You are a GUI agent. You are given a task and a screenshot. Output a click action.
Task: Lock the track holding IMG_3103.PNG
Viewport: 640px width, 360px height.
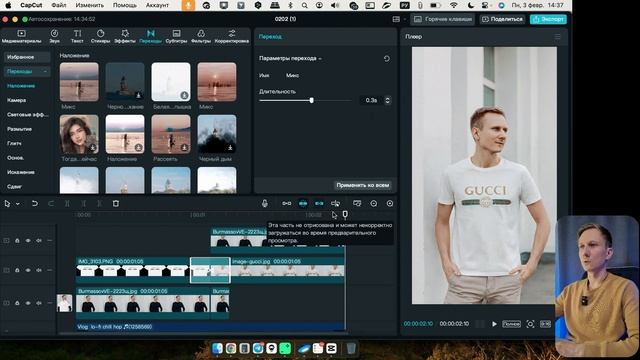coord(17,270)
